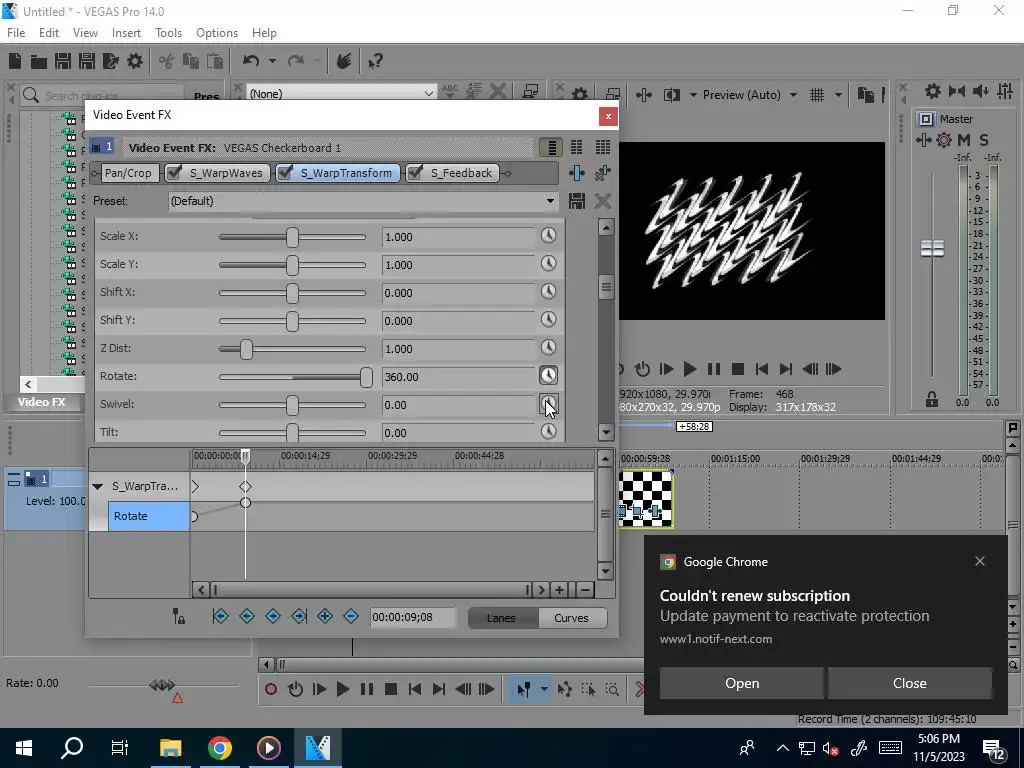
Task: Click the Swivel animate stopwatch icon
Action: pyautogui.click(x=549, y=404)
